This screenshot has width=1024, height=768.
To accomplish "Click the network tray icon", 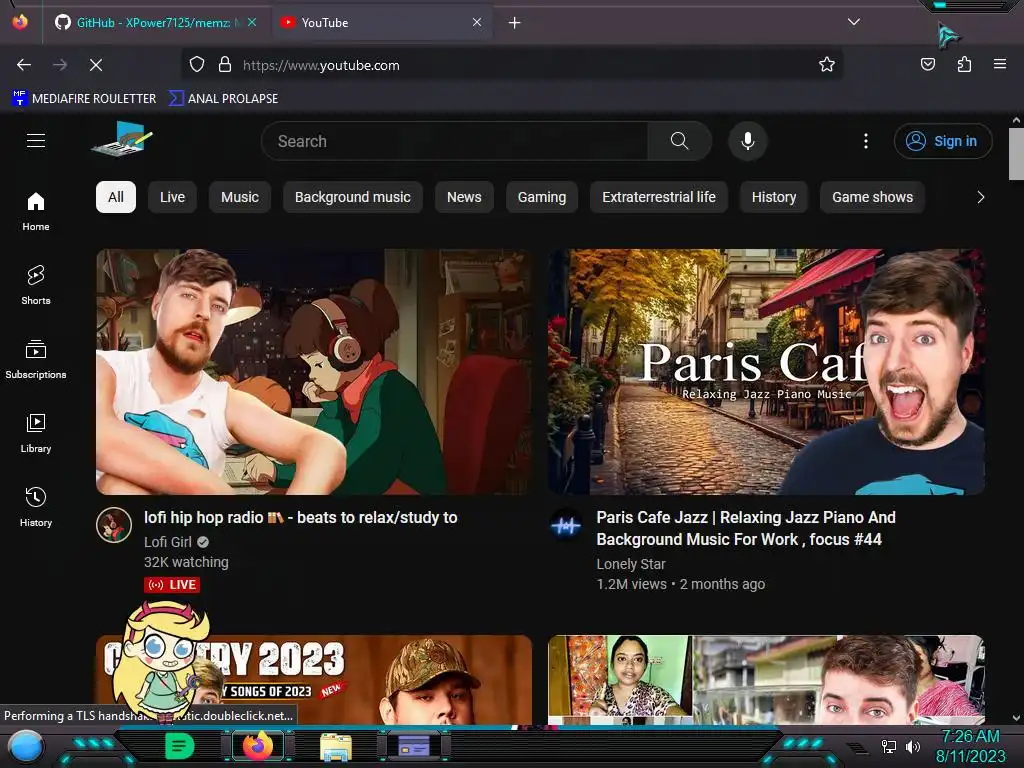I will tap(889, 746).
